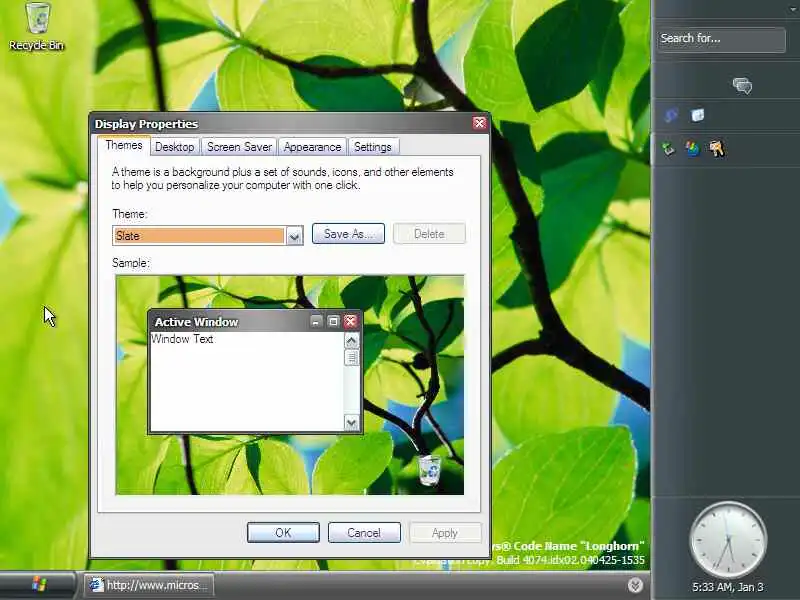Click the Active Window sample maximize button

click(x=333, y=321)
